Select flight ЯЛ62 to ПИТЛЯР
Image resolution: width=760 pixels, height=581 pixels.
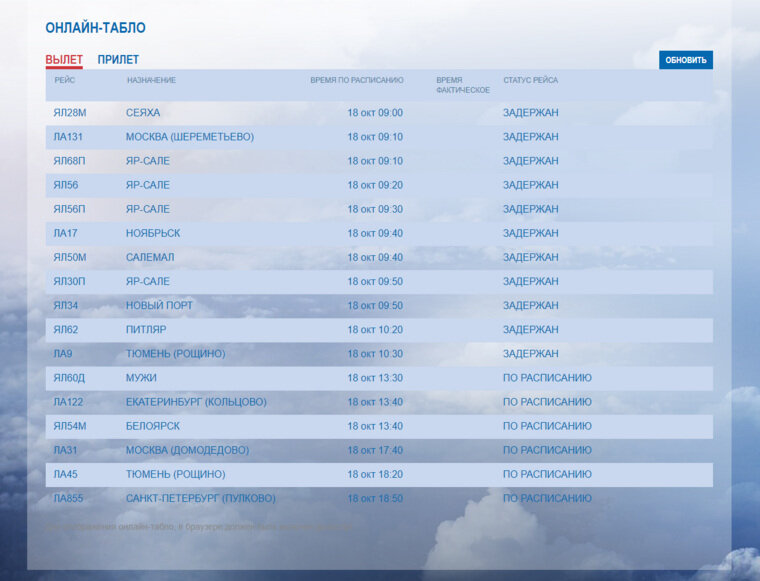pos(379,330)
